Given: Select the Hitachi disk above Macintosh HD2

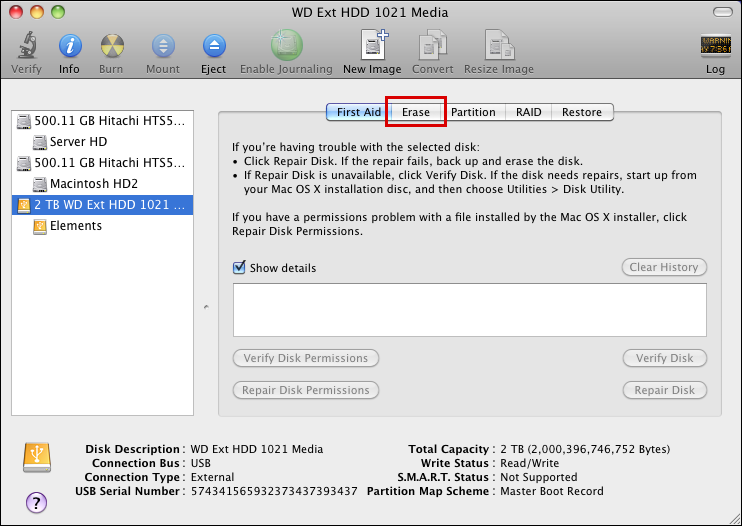Looking at the screenshot, I should [x=102, y=163].
